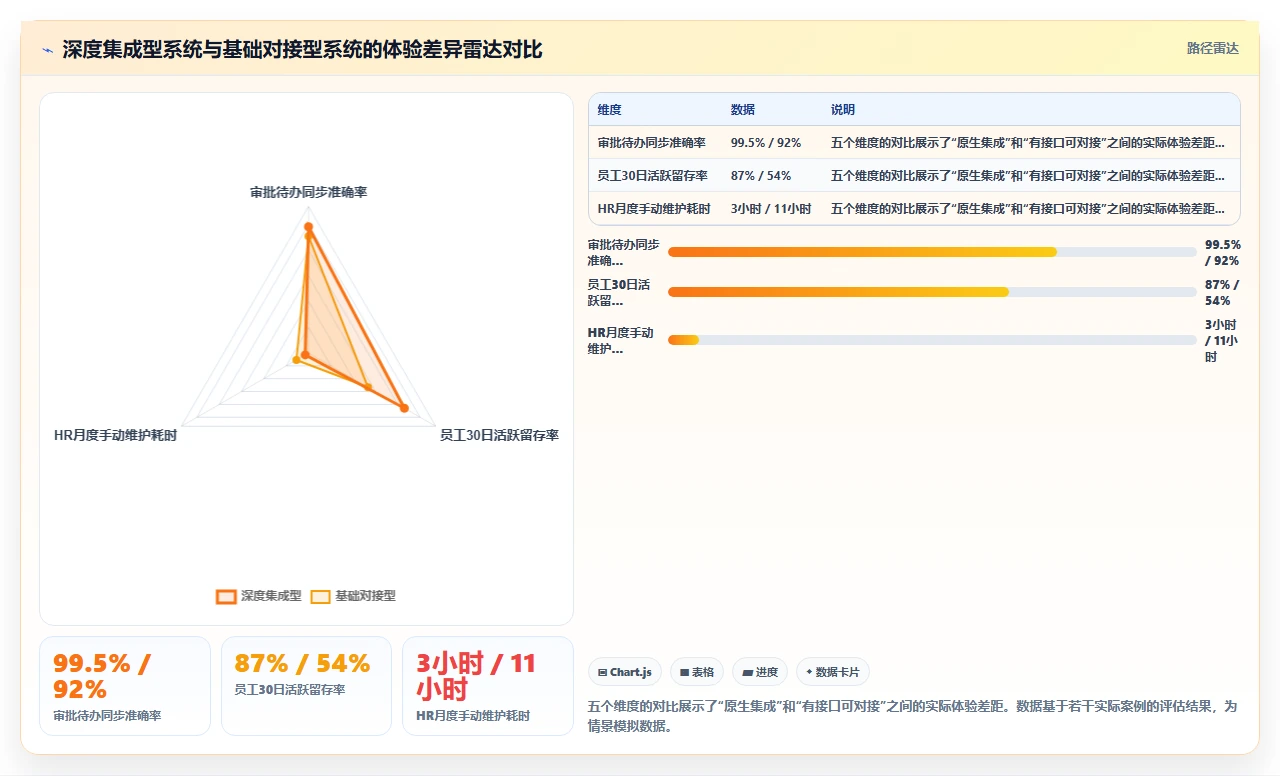Viewport: 1280px width, 776px height.
Task: Click radar axis label 审批待办同步准确率
Action: click(309, 192)
